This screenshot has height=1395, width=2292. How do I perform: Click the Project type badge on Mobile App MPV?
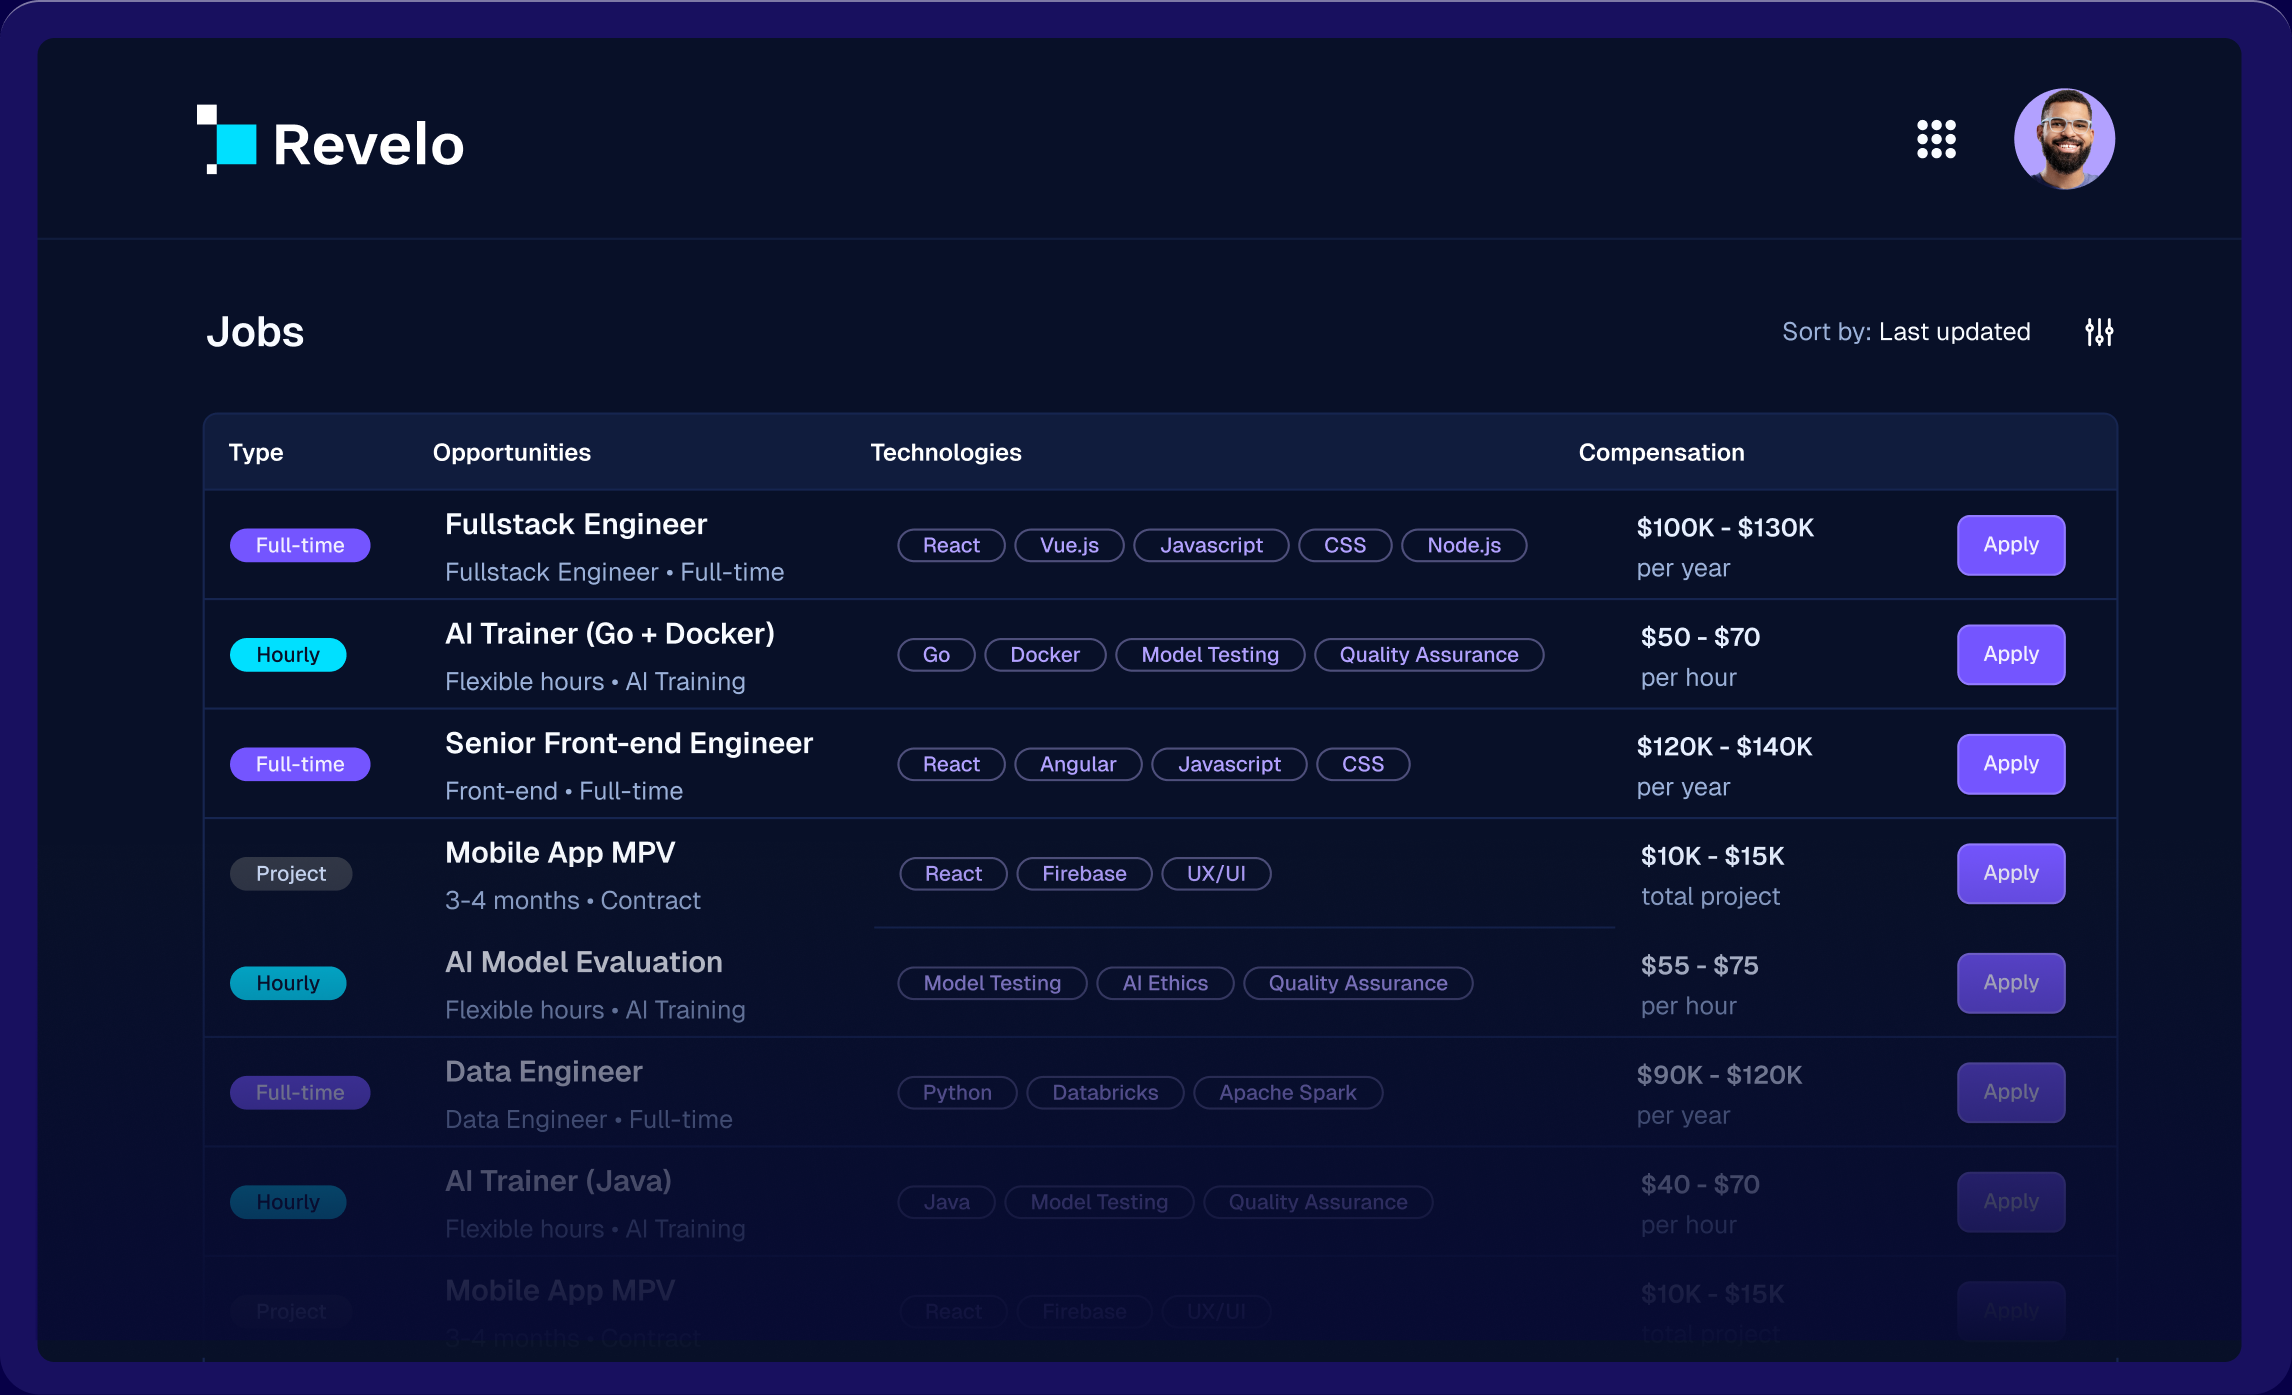[290, 874]
